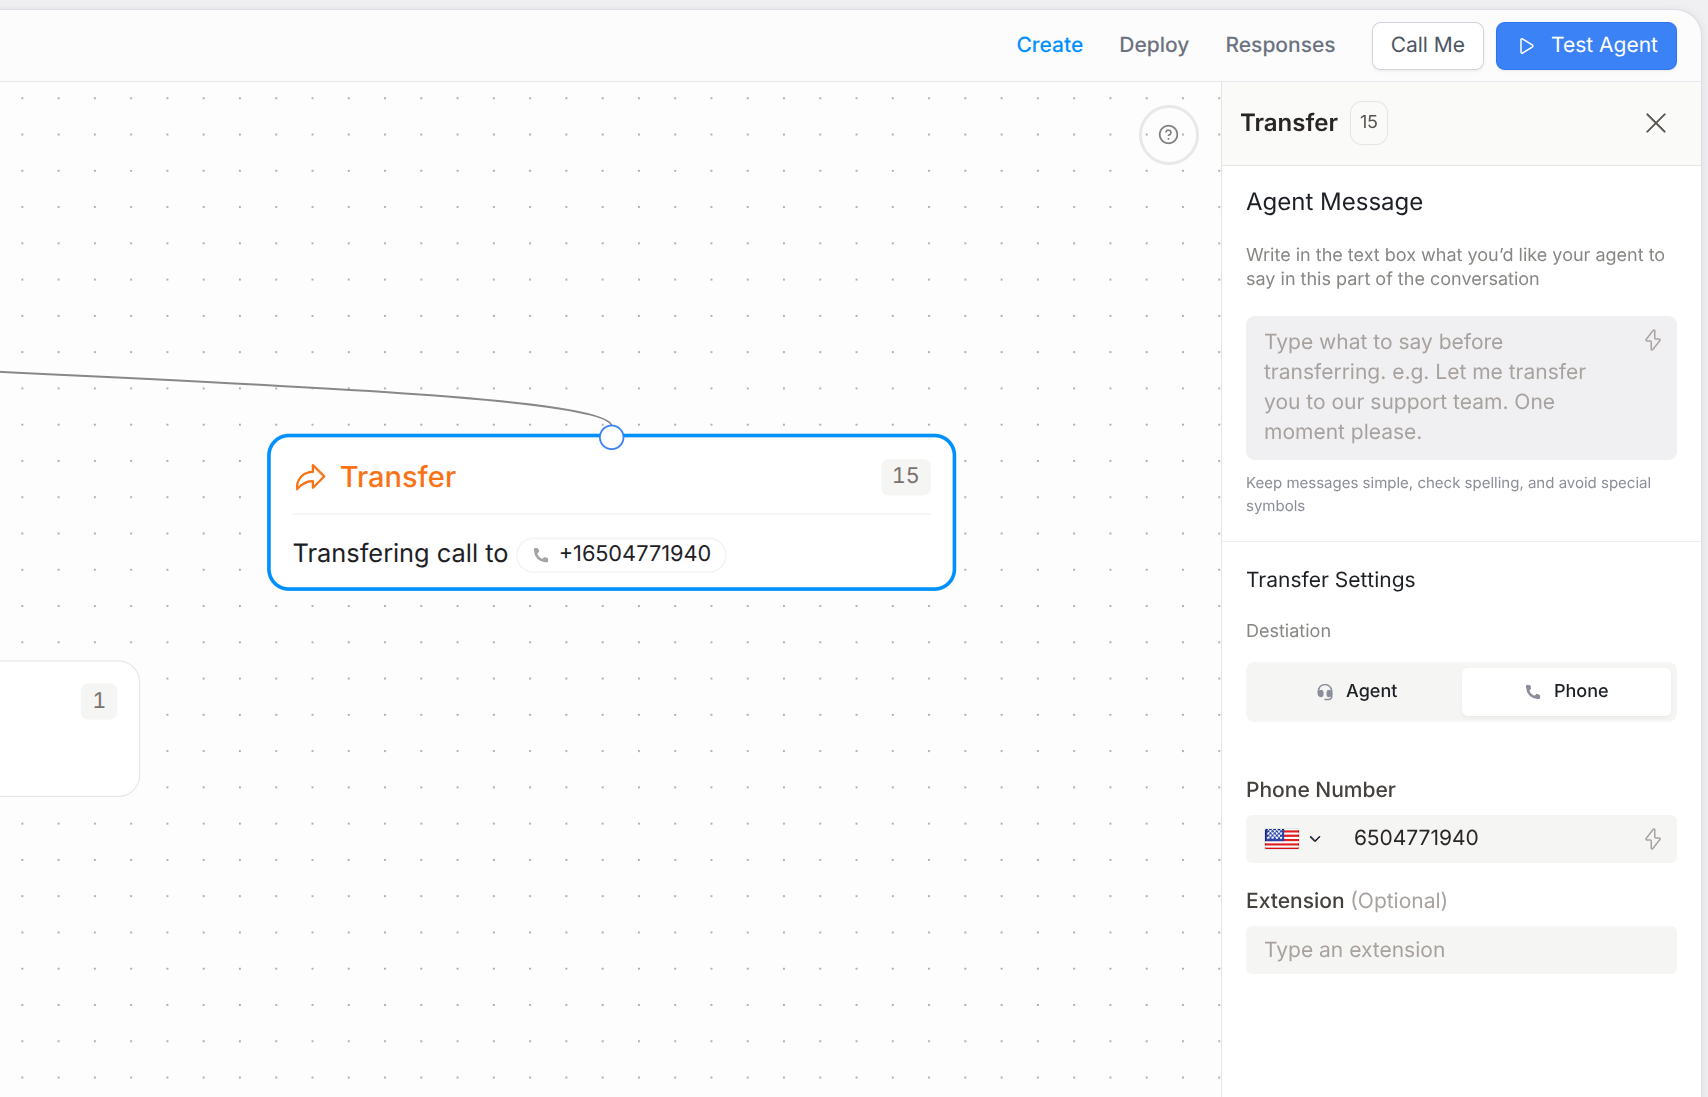Viewport: 1708px width, 1097px height.
Task: Start a test with the Test Agent button
Action: (1585, 45)
